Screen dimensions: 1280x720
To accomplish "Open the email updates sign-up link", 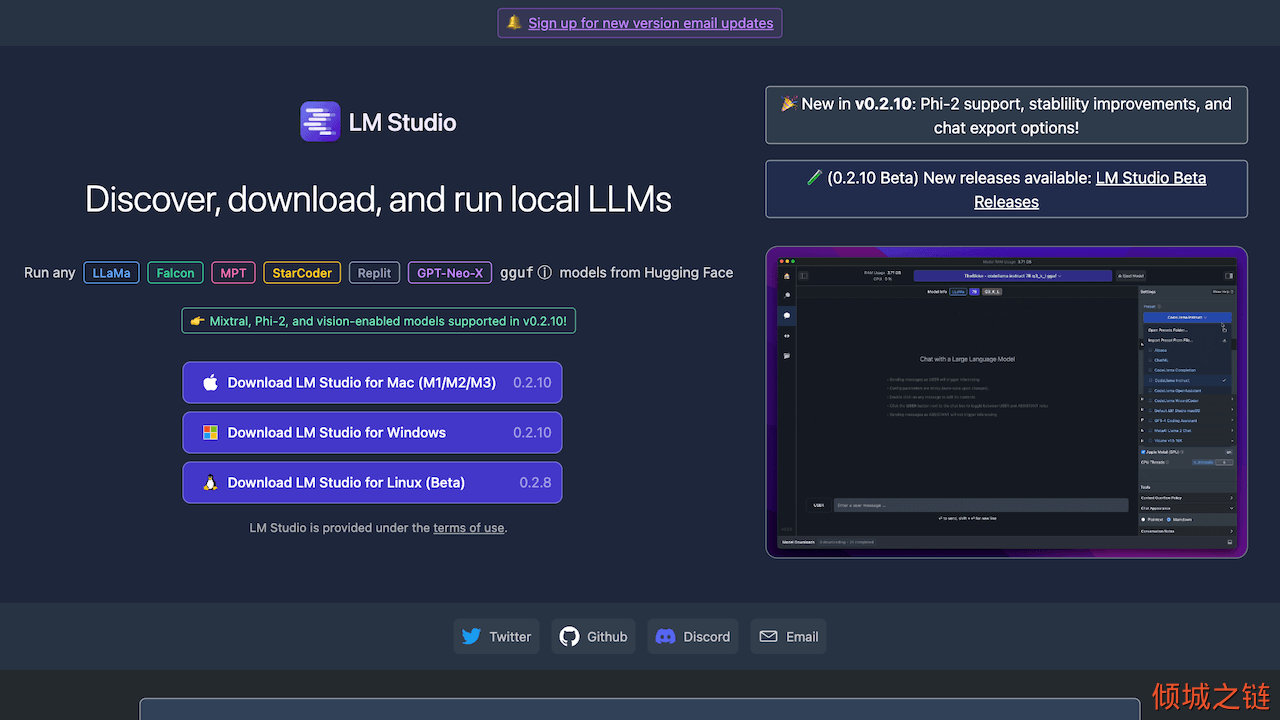I will [x=651, y=23].
